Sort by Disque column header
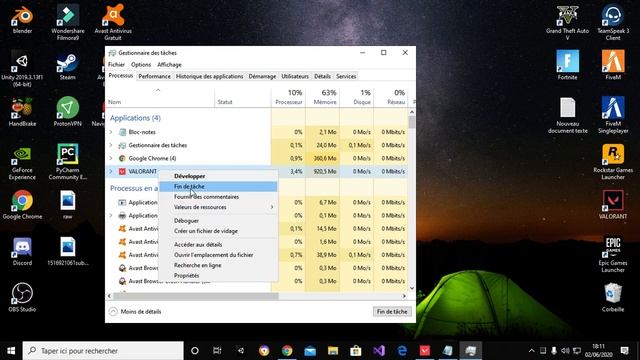Screen dimensions: 640x360 [357, 97]
